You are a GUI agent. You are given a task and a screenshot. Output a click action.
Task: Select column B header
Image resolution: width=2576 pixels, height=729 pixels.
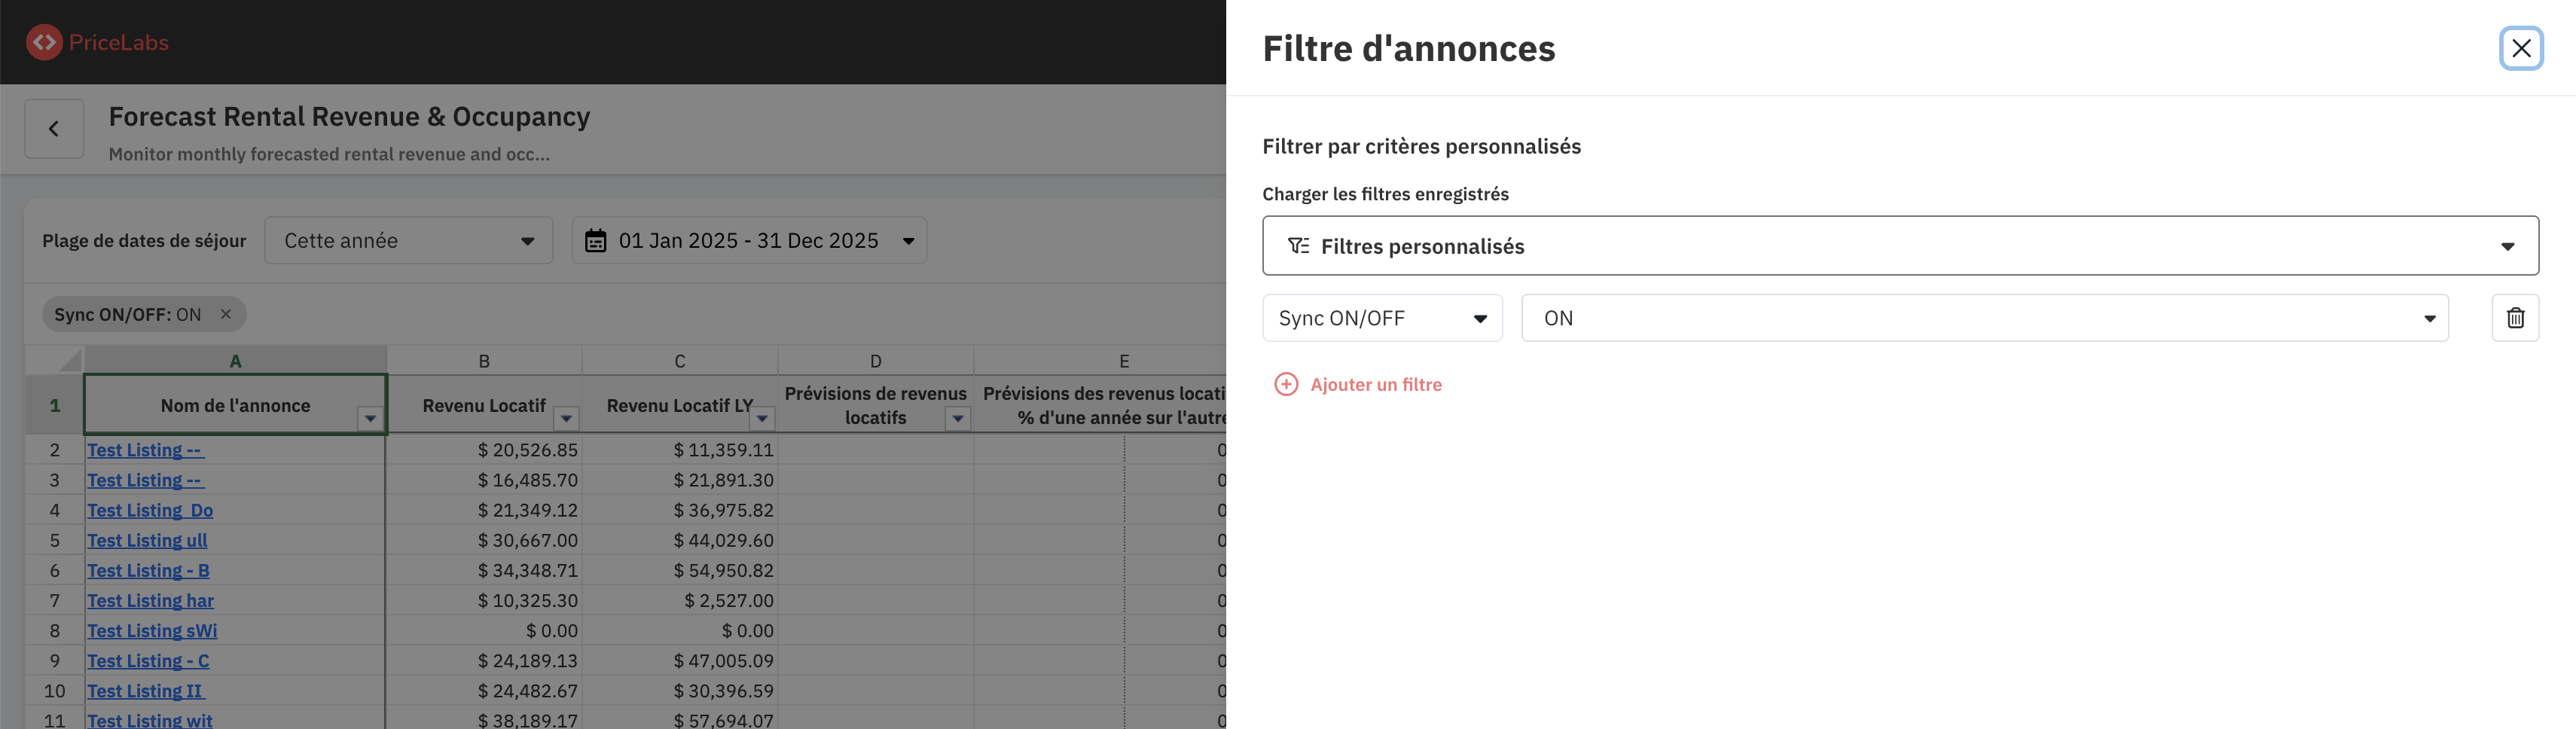(x=484, y=361)
